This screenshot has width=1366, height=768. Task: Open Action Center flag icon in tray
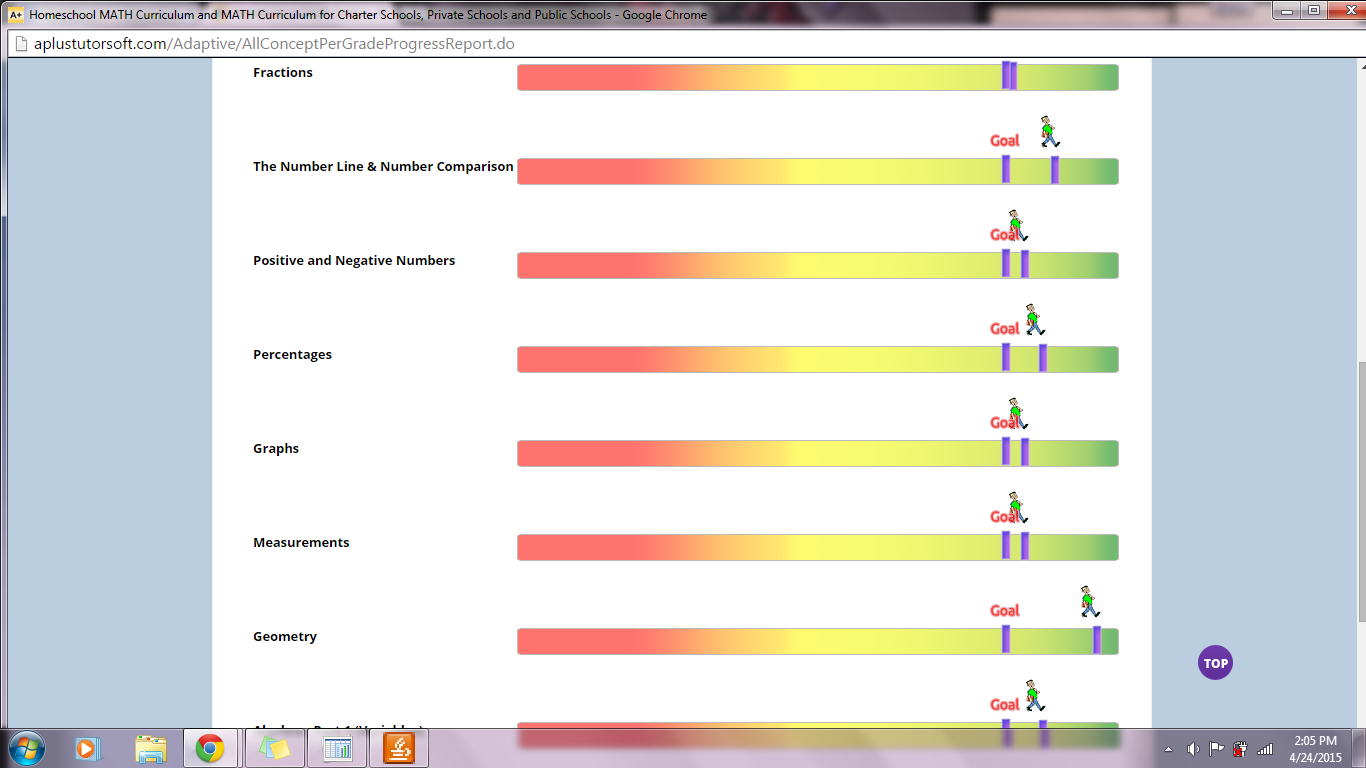1217,748
